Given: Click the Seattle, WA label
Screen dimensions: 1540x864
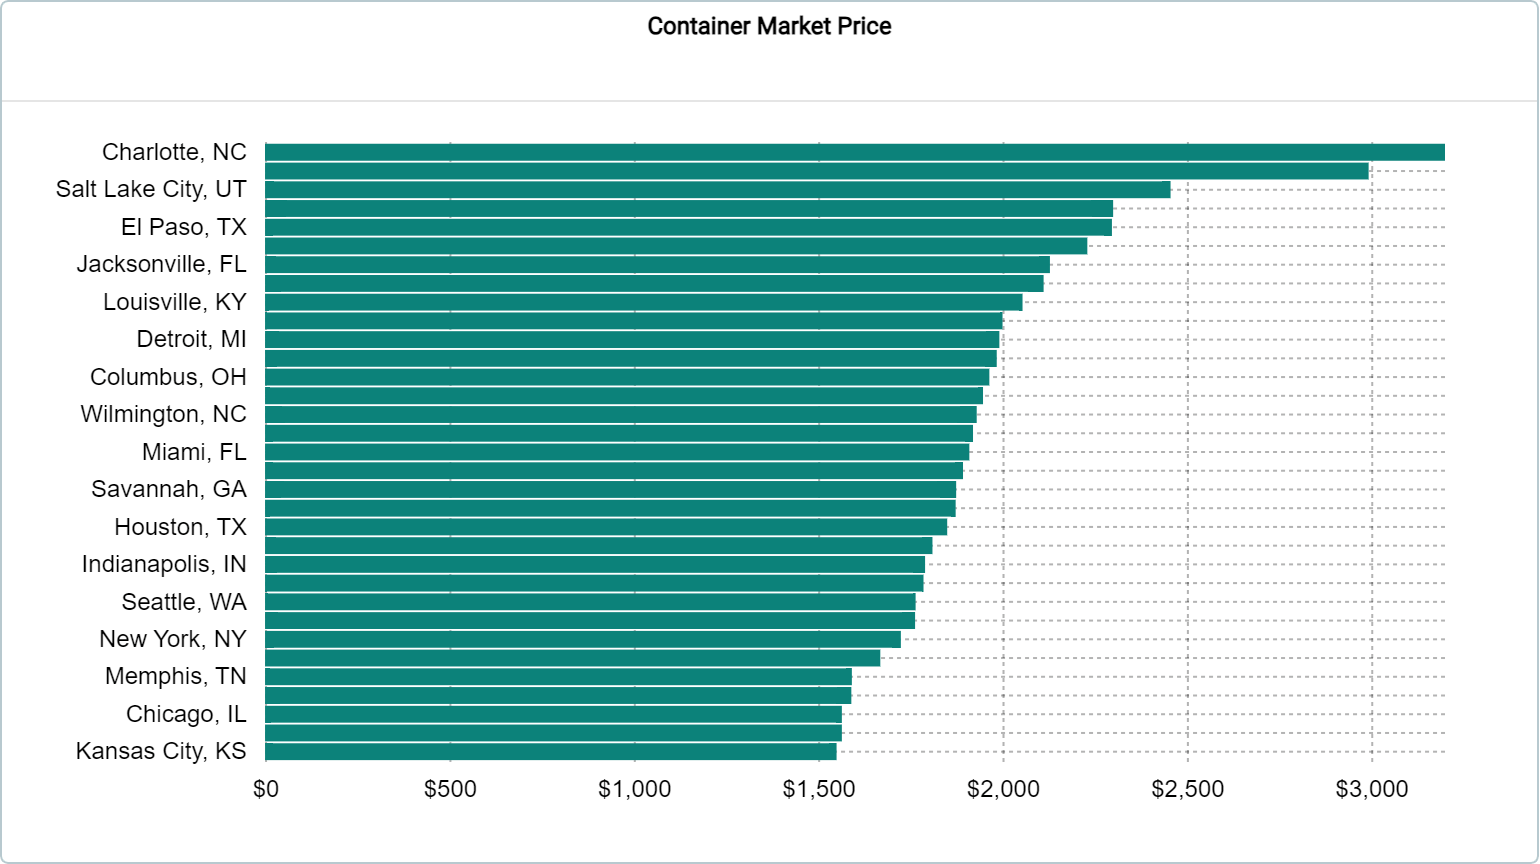Looking at the screenshot, I should click(184, 602).
